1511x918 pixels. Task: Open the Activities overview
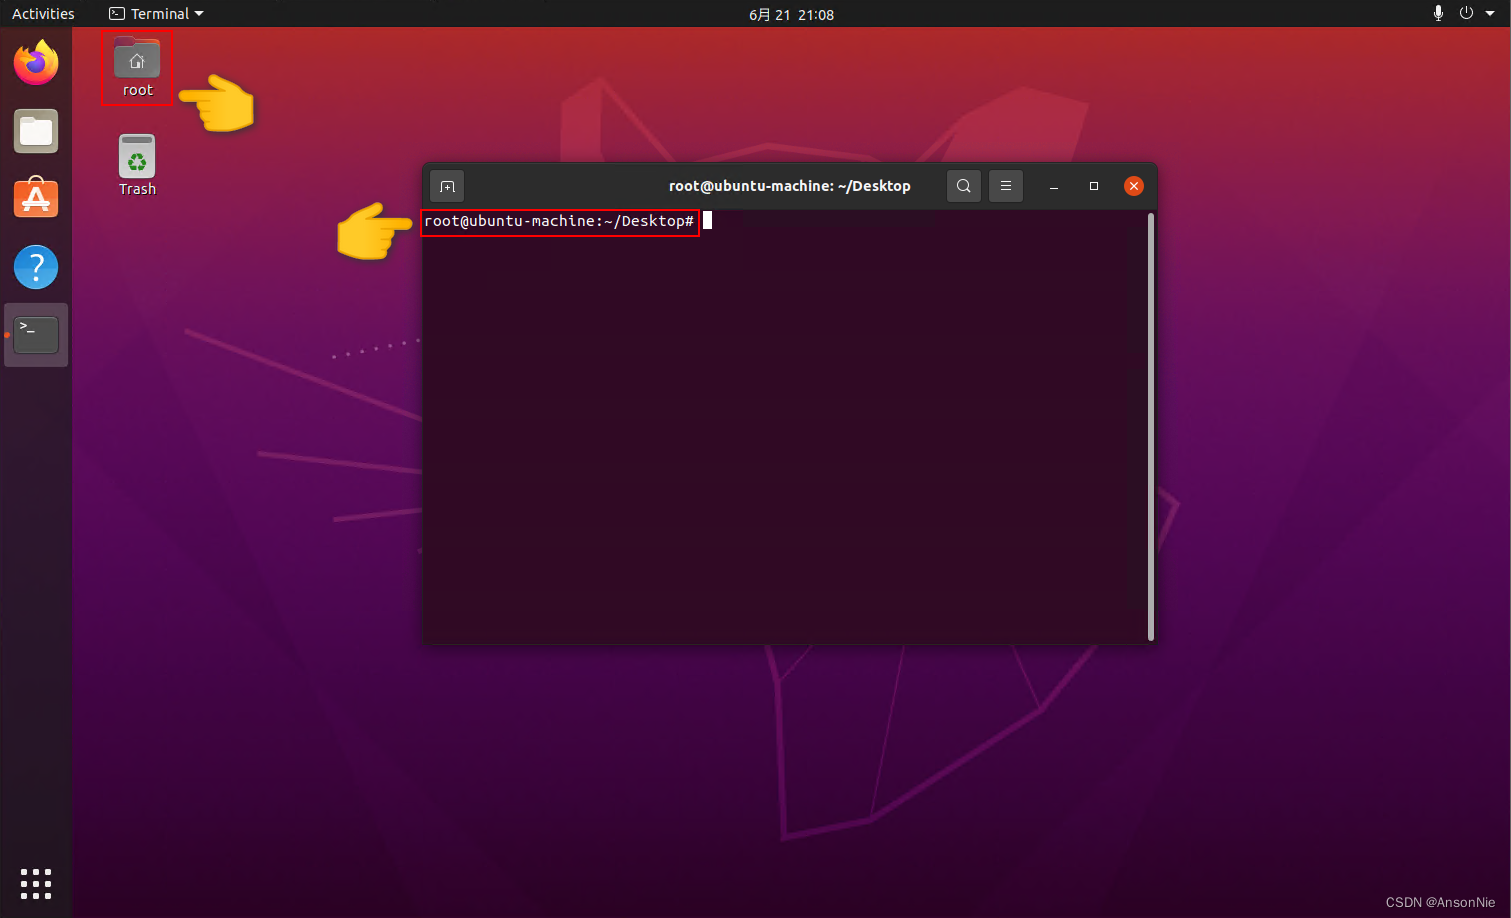coord(43,14)
